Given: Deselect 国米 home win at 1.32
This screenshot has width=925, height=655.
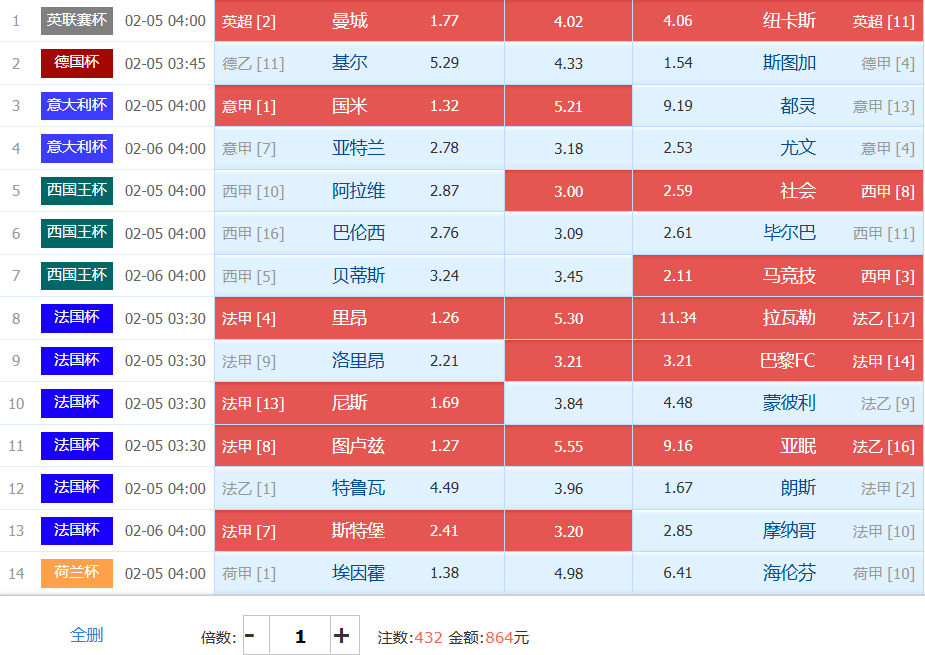Looking at the screenshot, I should click(359, 106).
